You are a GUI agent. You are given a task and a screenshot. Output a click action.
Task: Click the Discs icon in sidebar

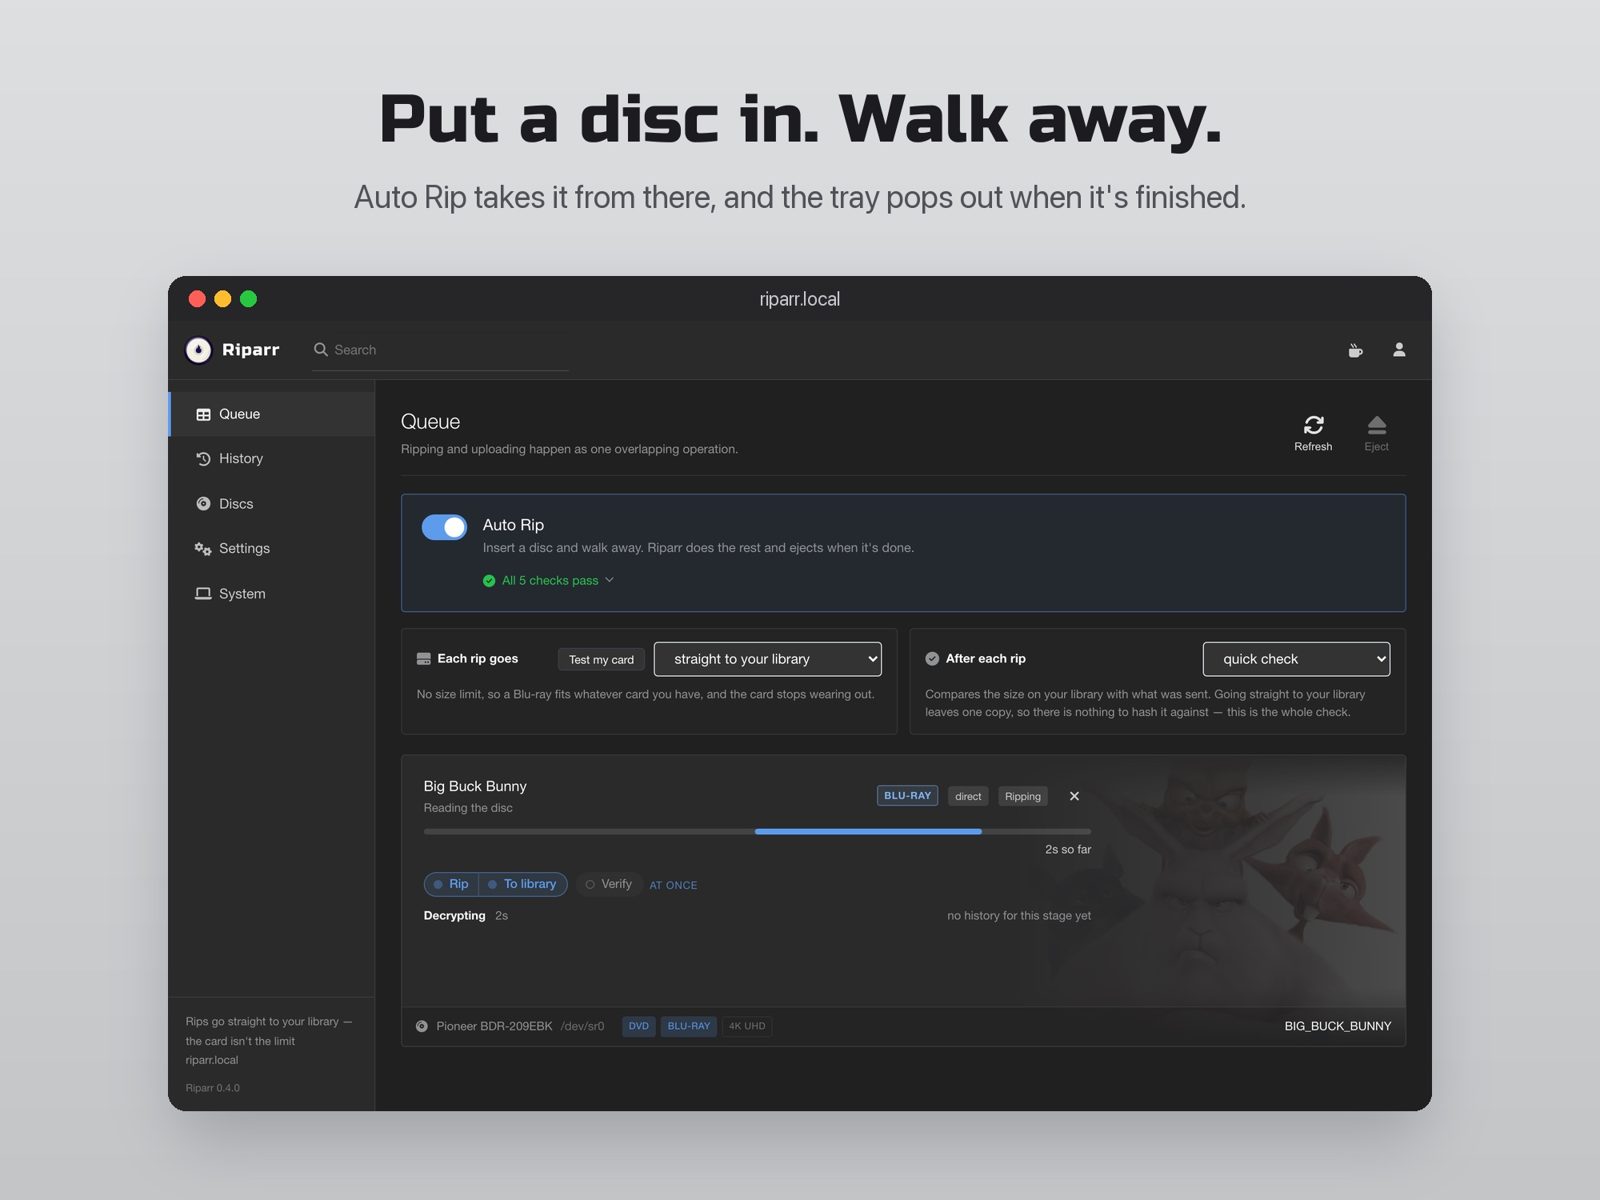pyautogui.click(x=203, y=504)
